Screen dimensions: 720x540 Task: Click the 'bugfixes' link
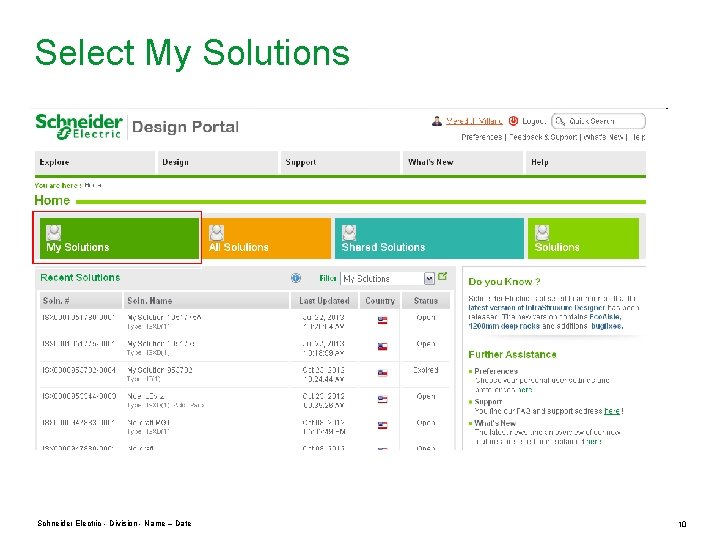pyautogui.click(x=607, y=326)
